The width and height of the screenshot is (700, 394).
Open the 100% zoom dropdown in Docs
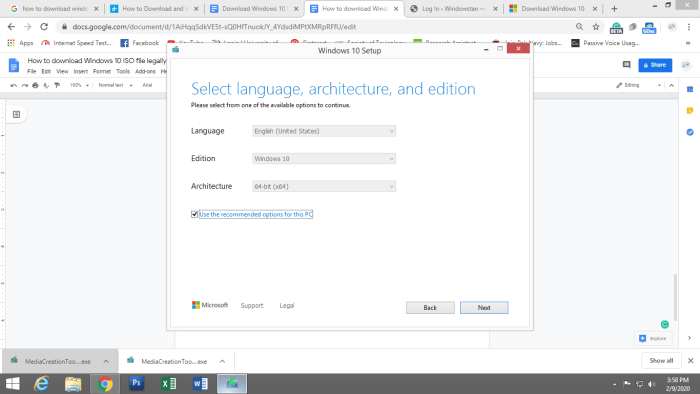click(x=79, y=85)
